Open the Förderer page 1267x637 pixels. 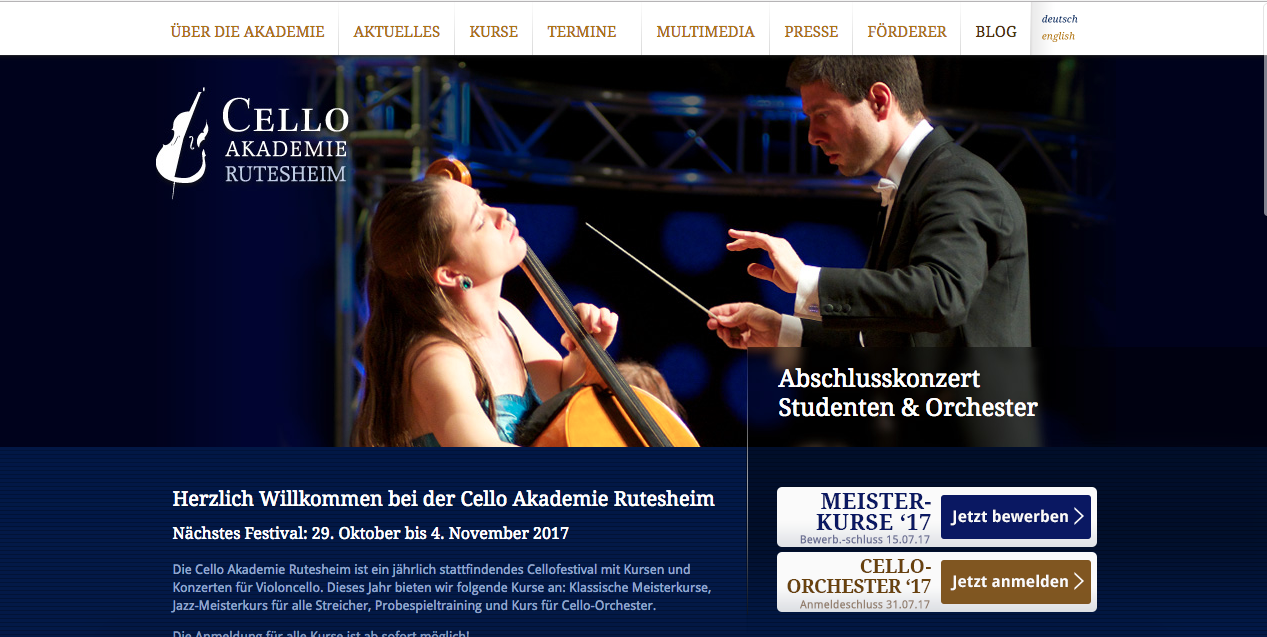click(906, 31)
